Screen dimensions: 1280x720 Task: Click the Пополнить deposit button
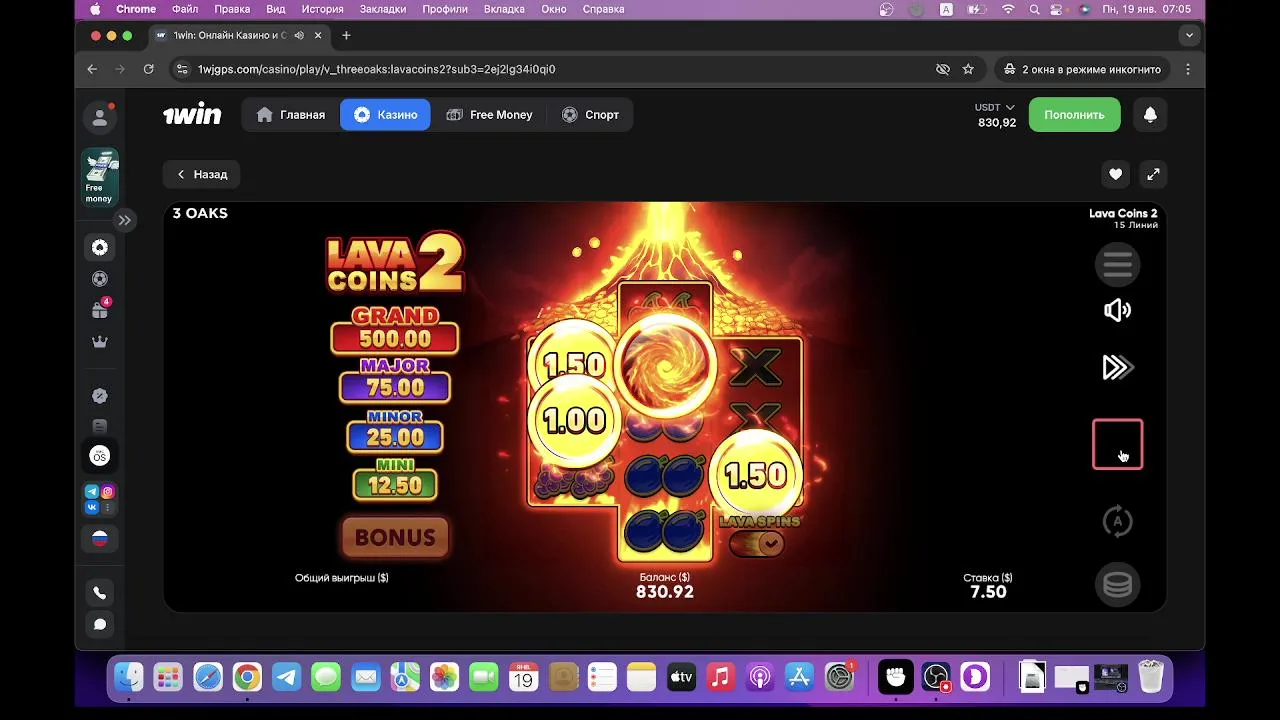pyautogui.click(x=1074, y=115)
